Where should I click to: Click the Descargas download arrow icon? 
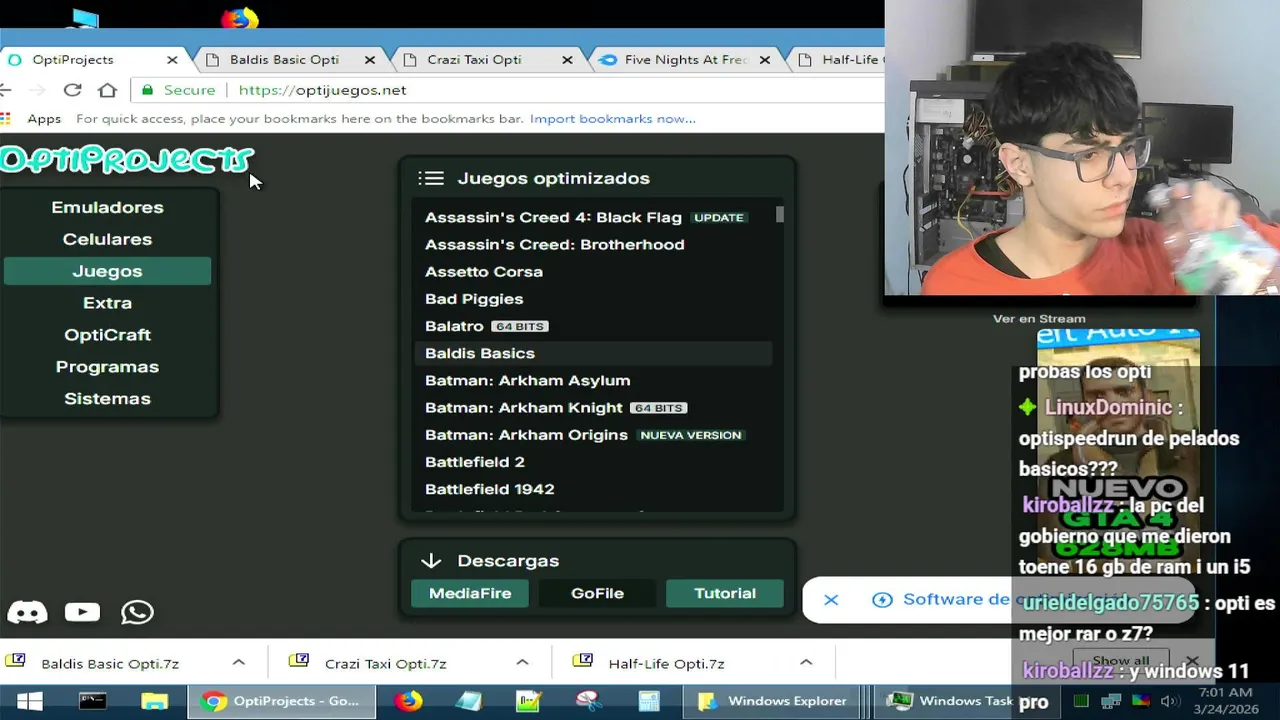pyautogui.click(x=431, y=561)
